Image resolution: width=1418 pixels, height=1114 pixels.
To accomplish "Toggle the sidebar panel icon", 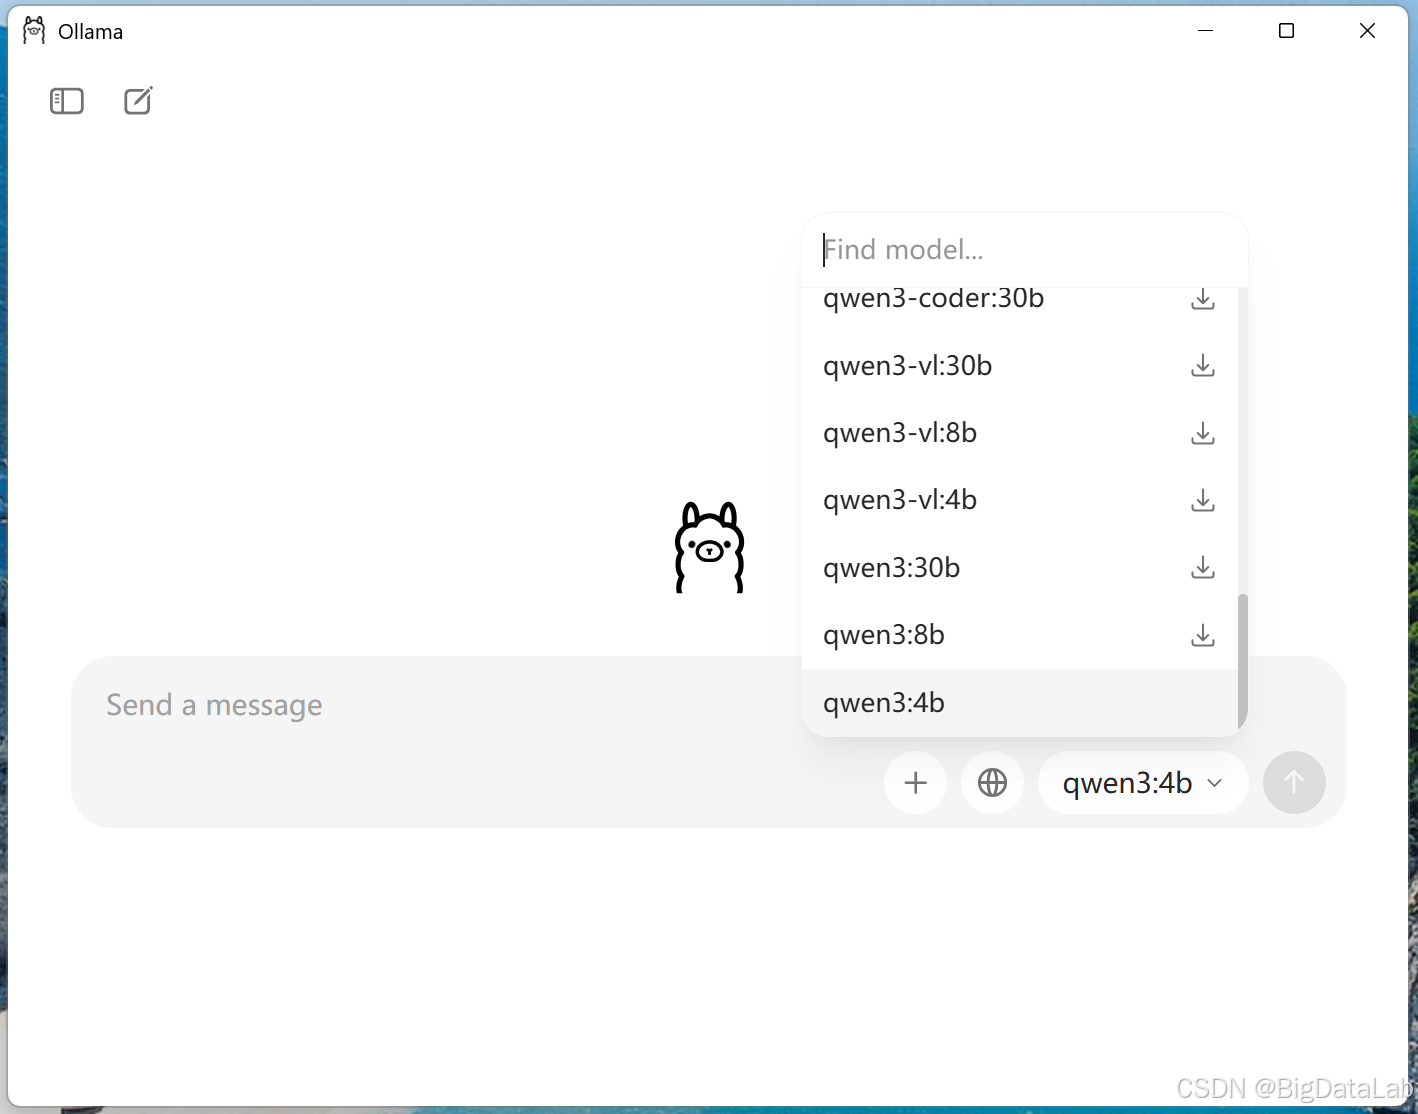I will (x=67, y=101).
